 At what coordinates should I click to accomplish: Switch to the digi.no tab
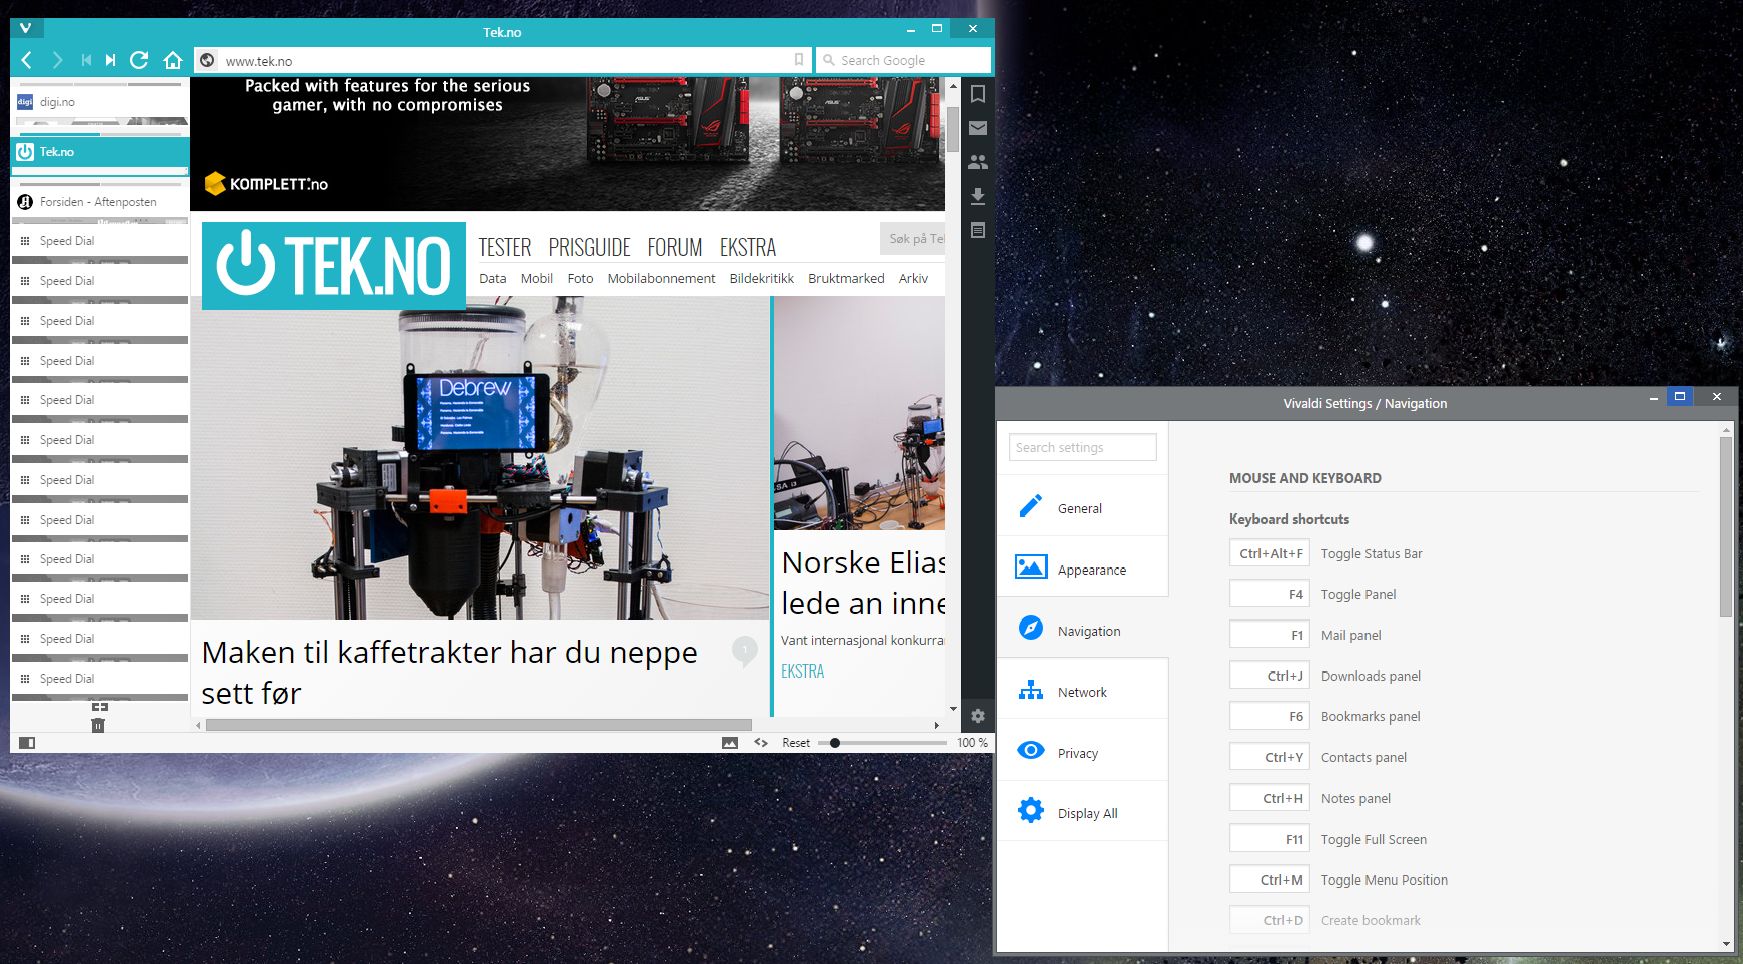point(100,102)
